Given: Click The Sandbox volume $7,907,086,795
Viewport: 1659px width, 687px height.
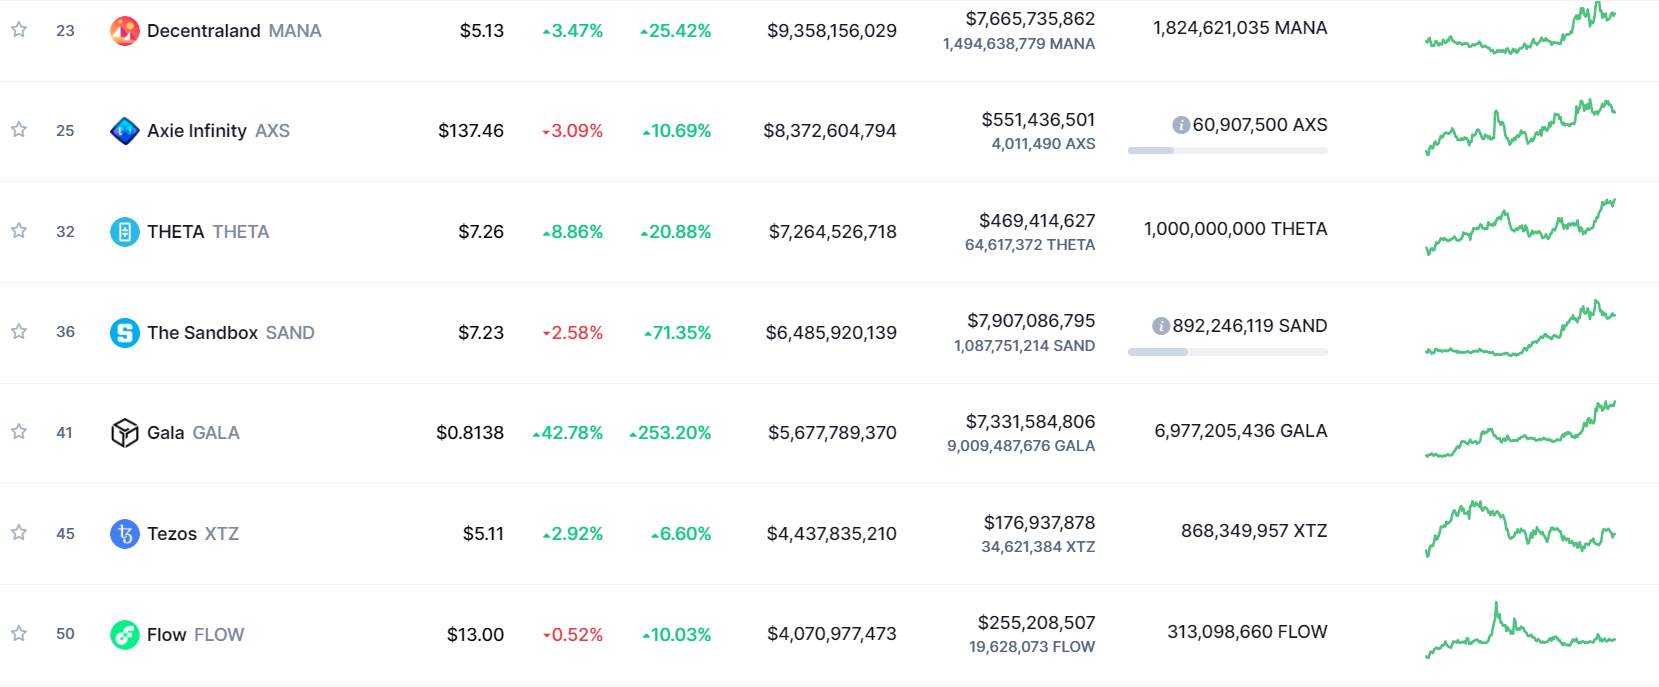Looking at the screenshot, I should tap(1031, 321).
